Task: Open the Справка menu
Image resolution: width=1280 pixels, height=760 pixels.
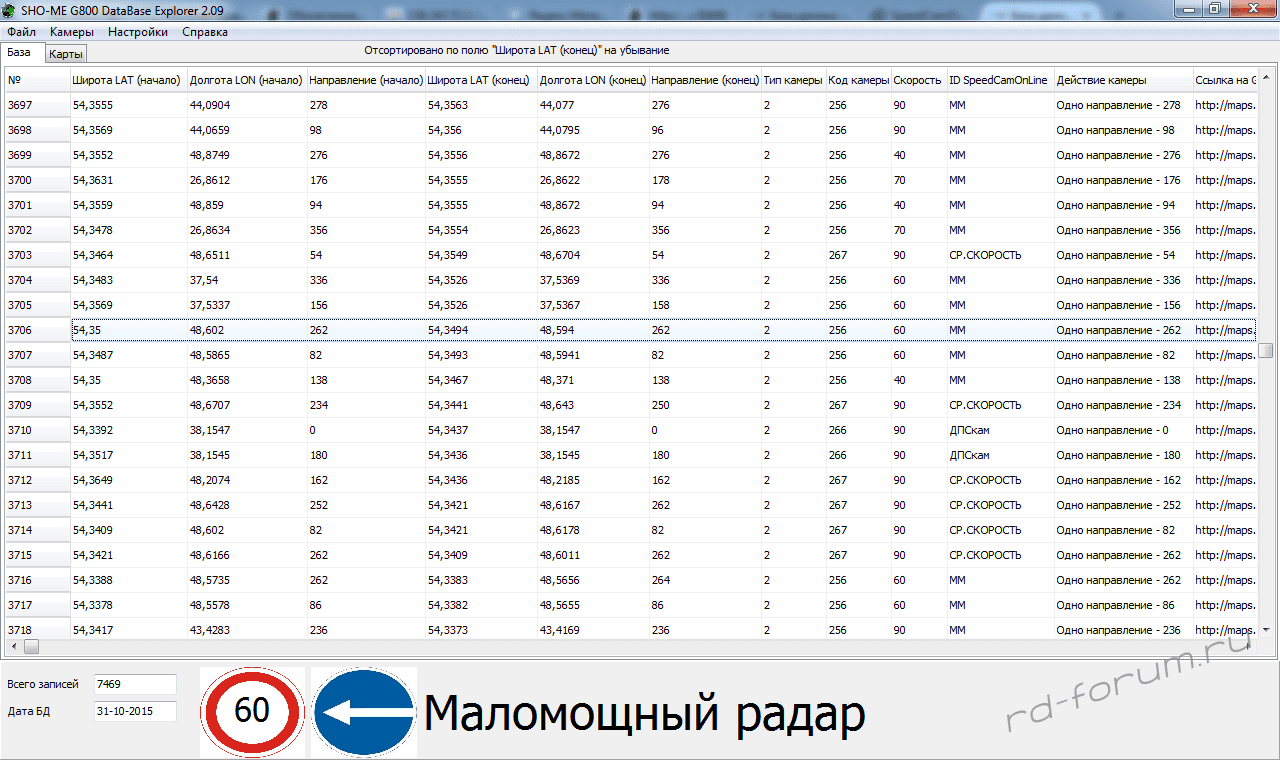Action: click(x=205, y=32)
